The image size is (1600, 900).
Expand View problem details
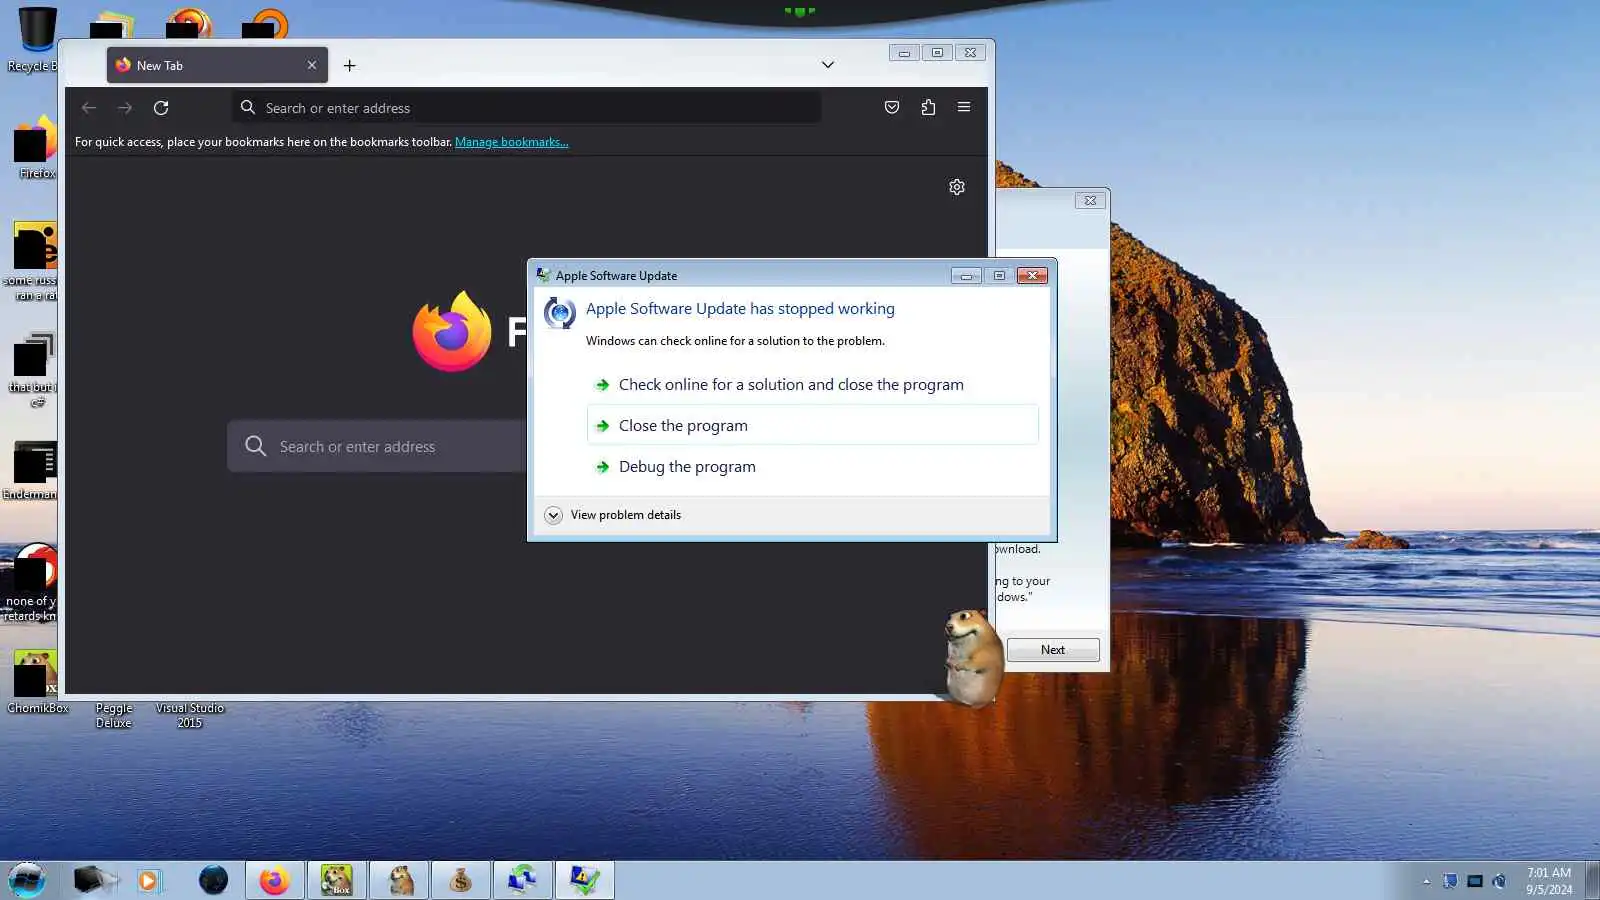point(613,515)
